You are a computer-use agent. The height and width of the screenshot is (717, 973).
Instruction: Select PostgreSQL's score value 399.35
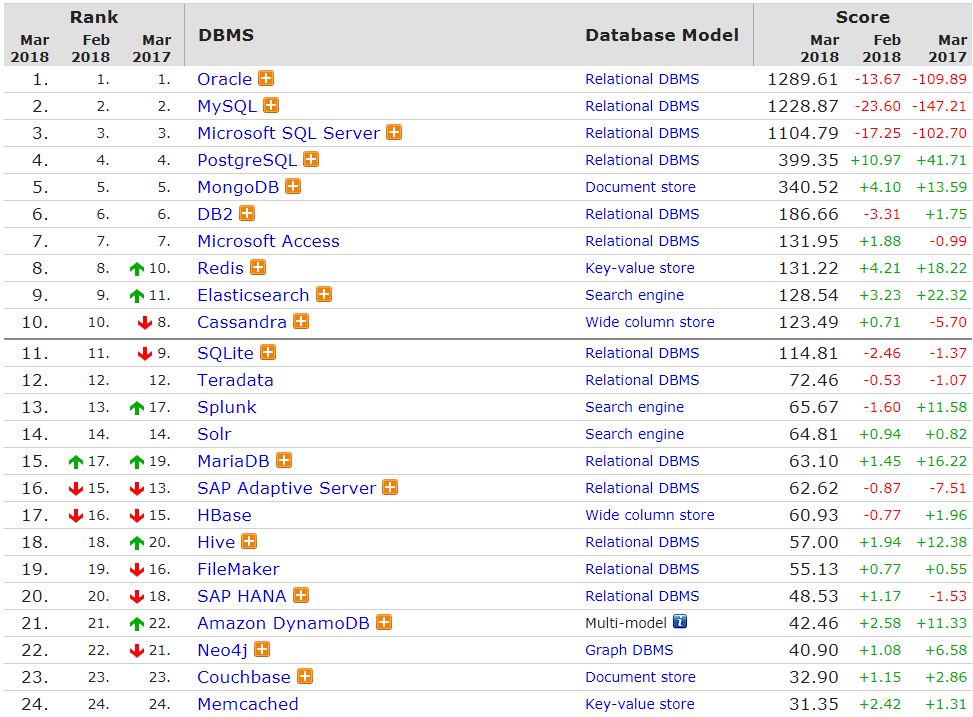click(808, 160)
